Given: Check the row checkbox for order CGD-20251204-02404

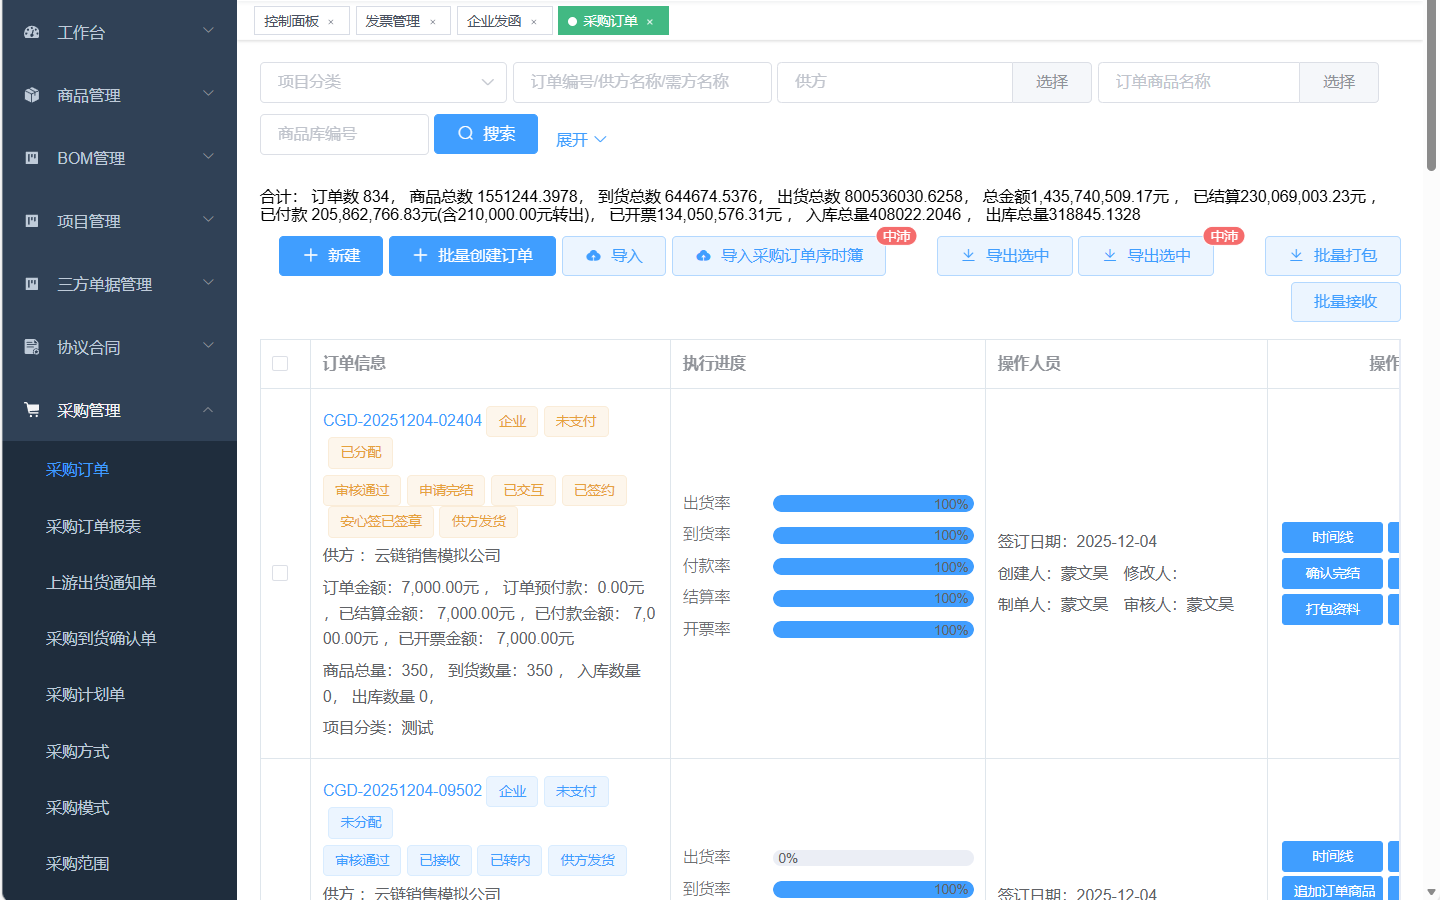Looking at the screenshot, I should point(280,573).
